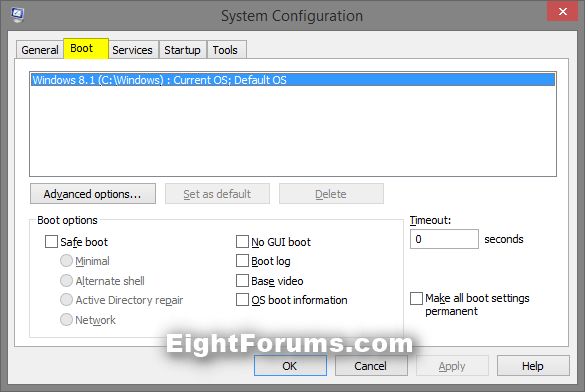Click the Apply button

(452, 366)
